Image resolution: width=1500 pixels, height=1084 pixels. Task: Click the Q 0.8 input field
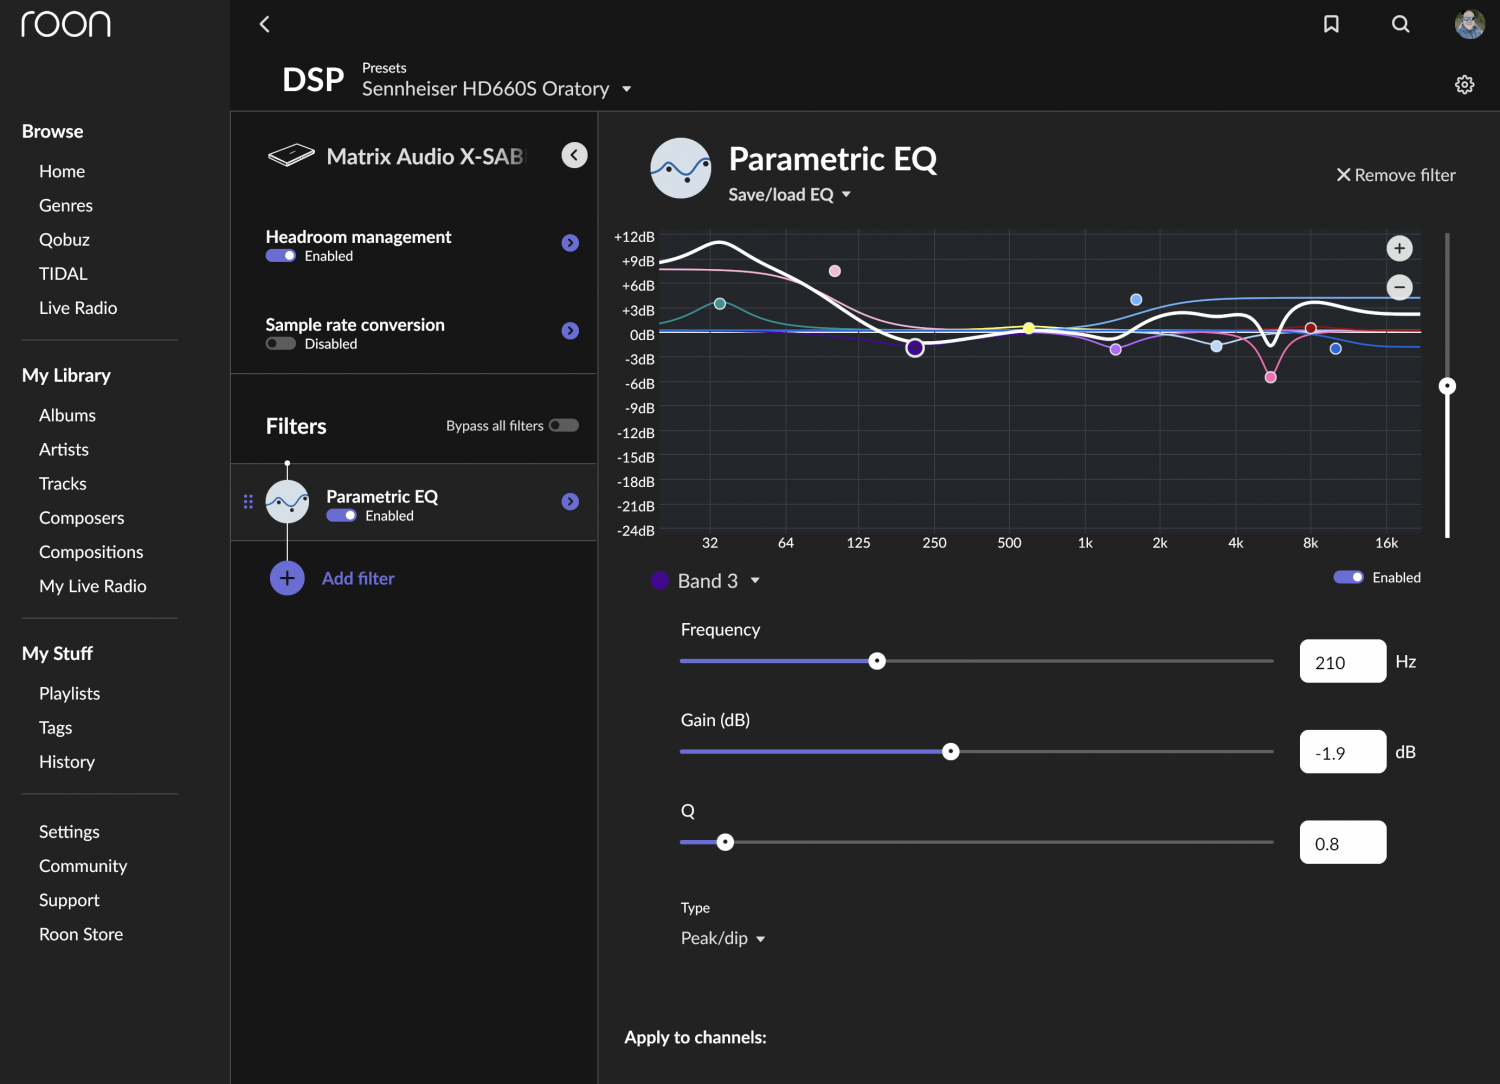click(x=1342, y=842)
